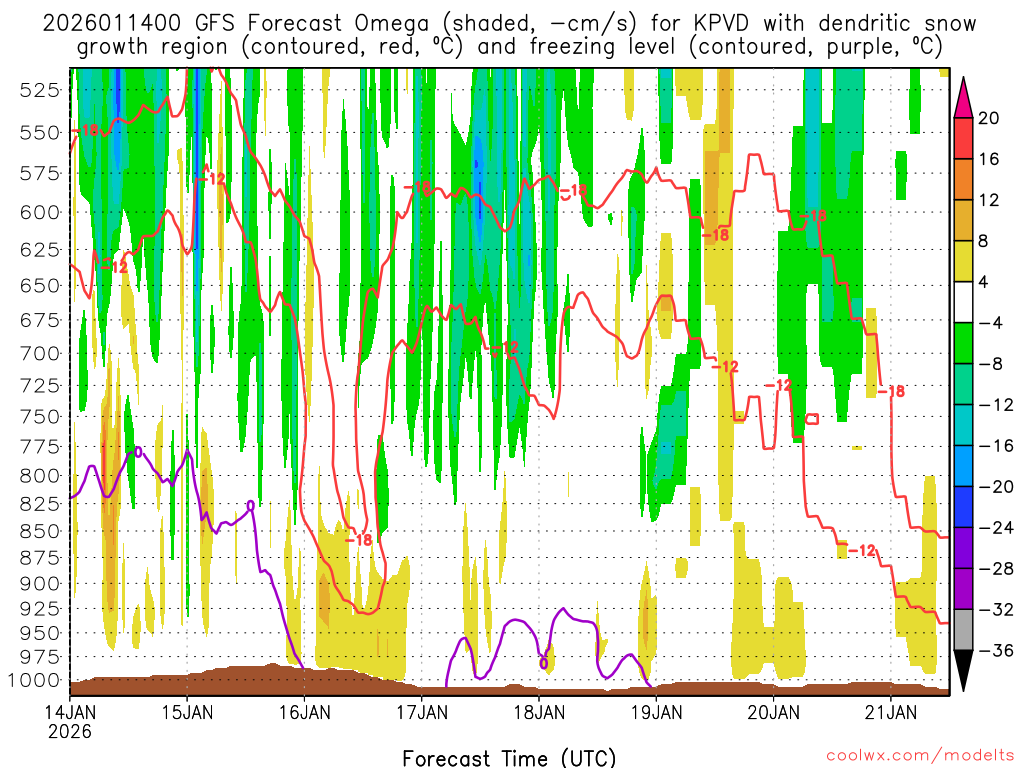Screen dimensions: 1024x768
Task: Click the yellow 4 to 8 colorbar segment
Action: click(963, 261)
